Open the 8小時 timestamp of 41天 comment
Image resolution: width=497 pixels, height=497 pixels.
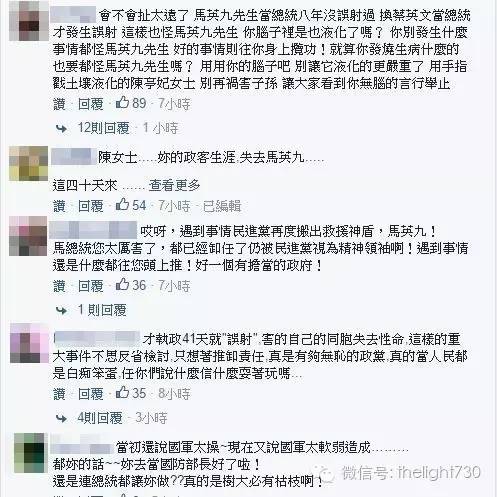174,394
